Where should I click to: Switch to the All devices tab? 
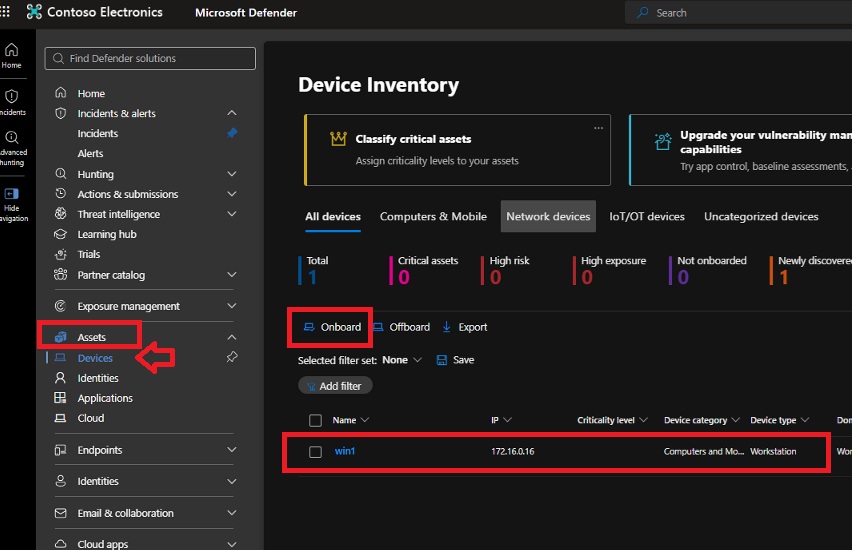(333, 216)
